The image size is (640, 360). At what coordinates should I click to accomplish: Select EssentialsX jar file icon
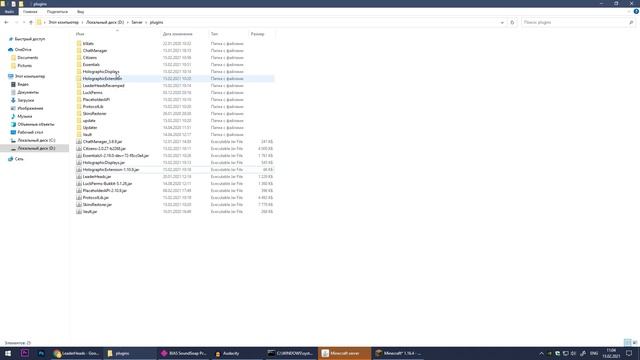(79, 156)
